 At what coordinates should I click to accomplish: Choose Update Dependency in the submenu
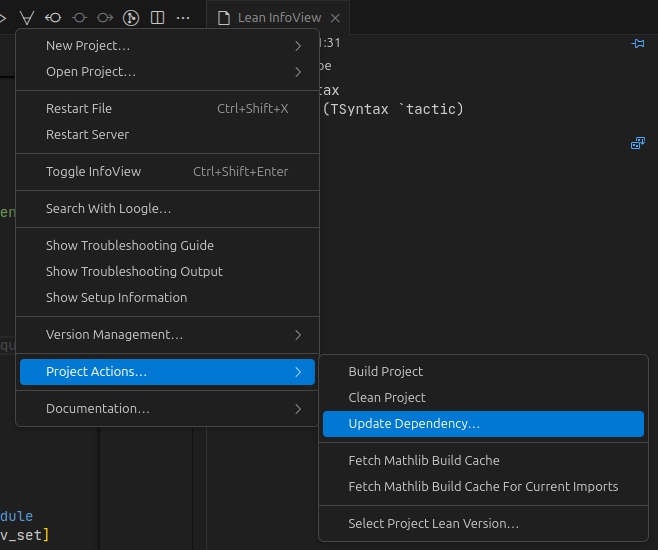pos(482,424)
